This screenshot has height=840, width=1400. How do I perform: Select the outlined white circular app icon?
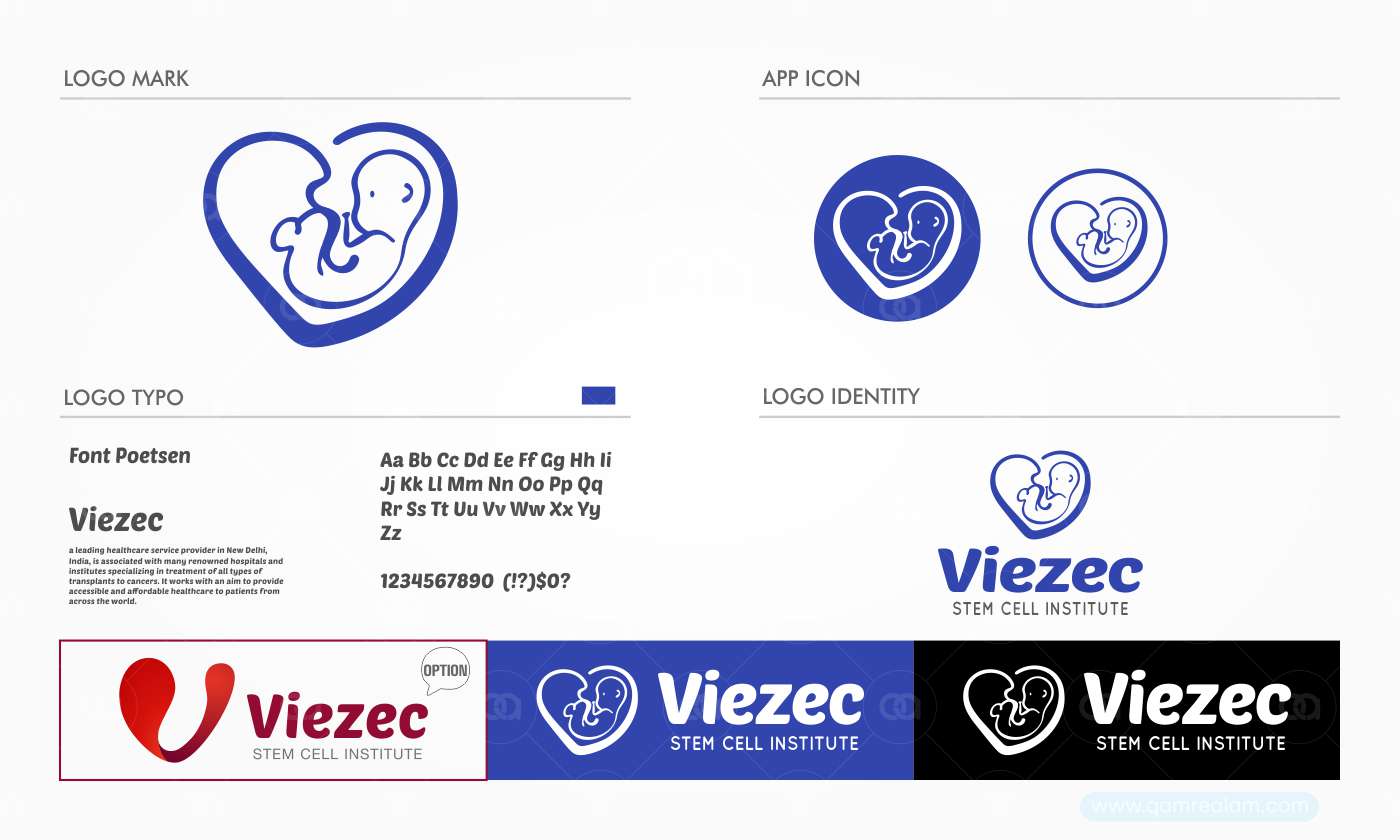click(1098, 238)
